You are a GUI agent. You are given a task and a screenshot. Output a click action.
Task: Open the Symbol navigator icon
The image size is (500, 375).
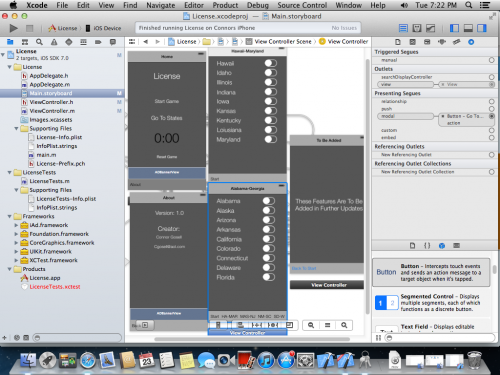click(25, 42)
